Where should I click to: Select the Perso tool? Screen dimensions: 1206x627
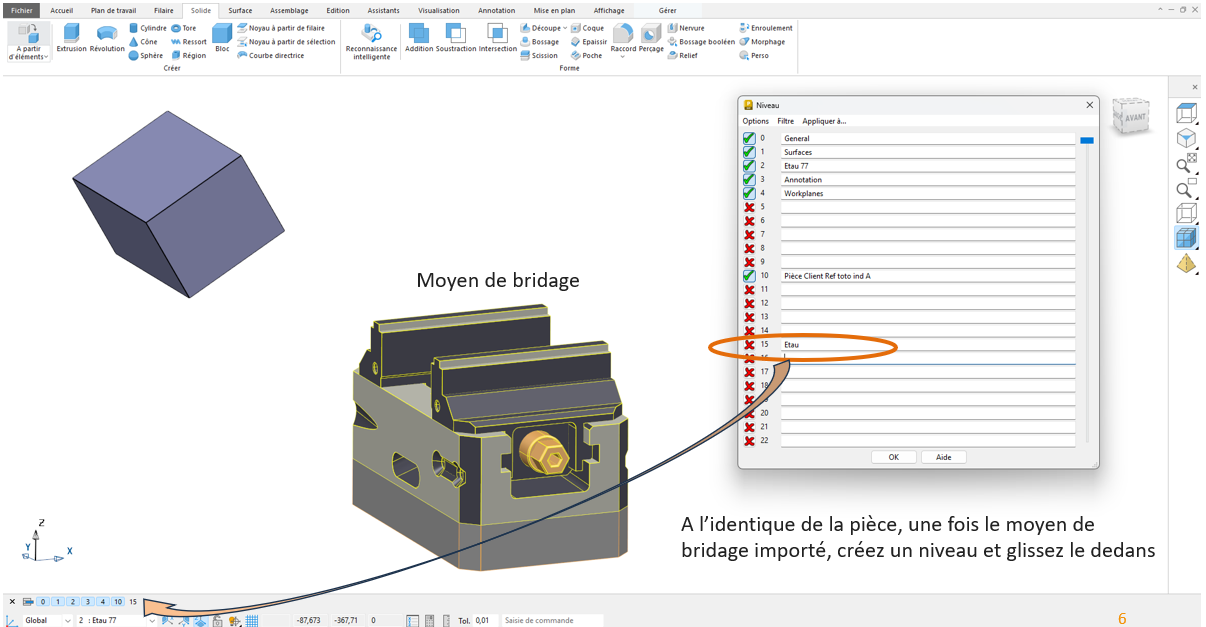pyautogui.click(x=754, y=56)
